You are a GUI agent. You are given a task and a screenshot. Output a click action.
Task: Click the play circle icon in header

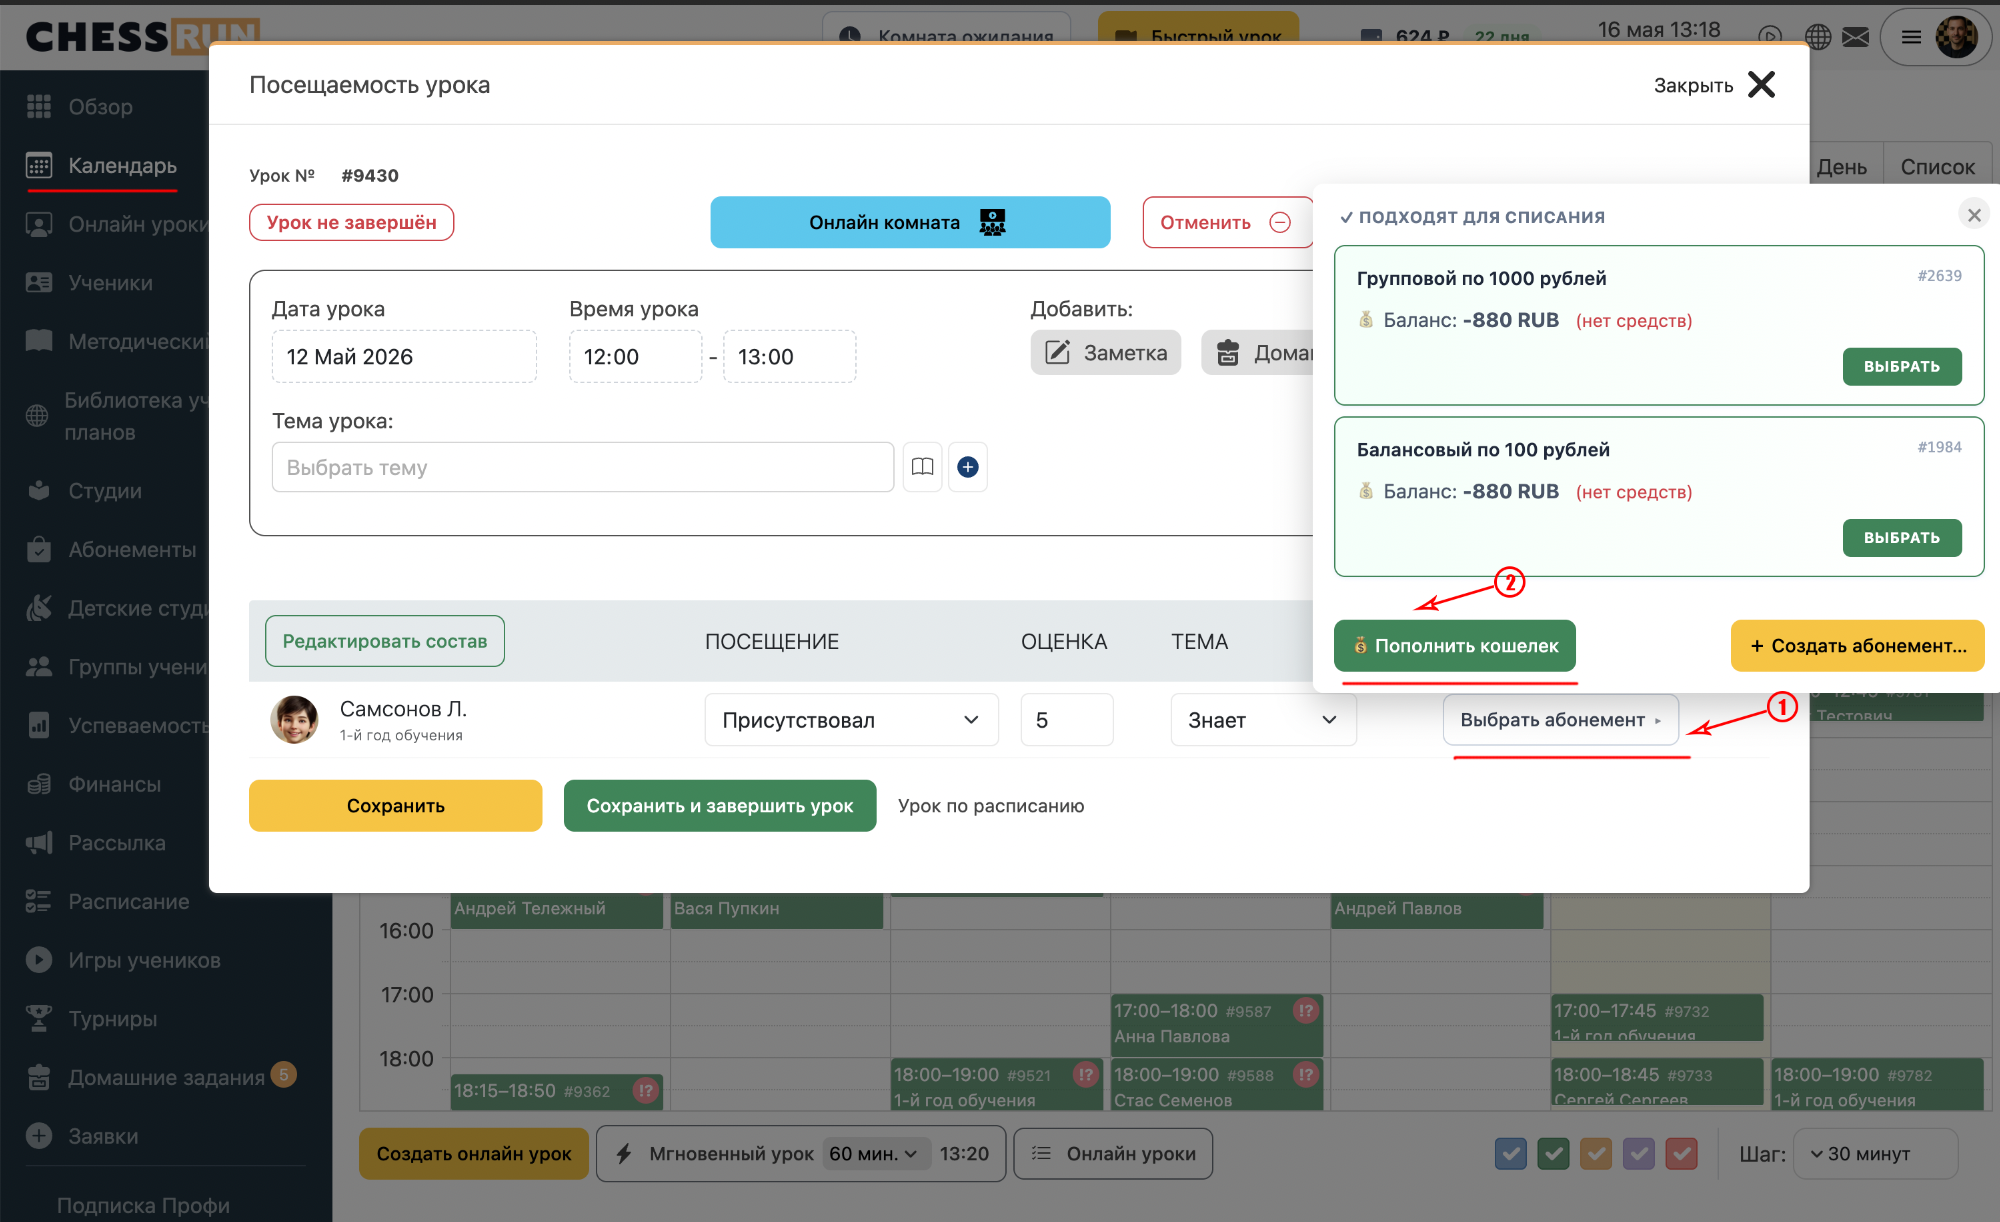(x=1770, y=37)
